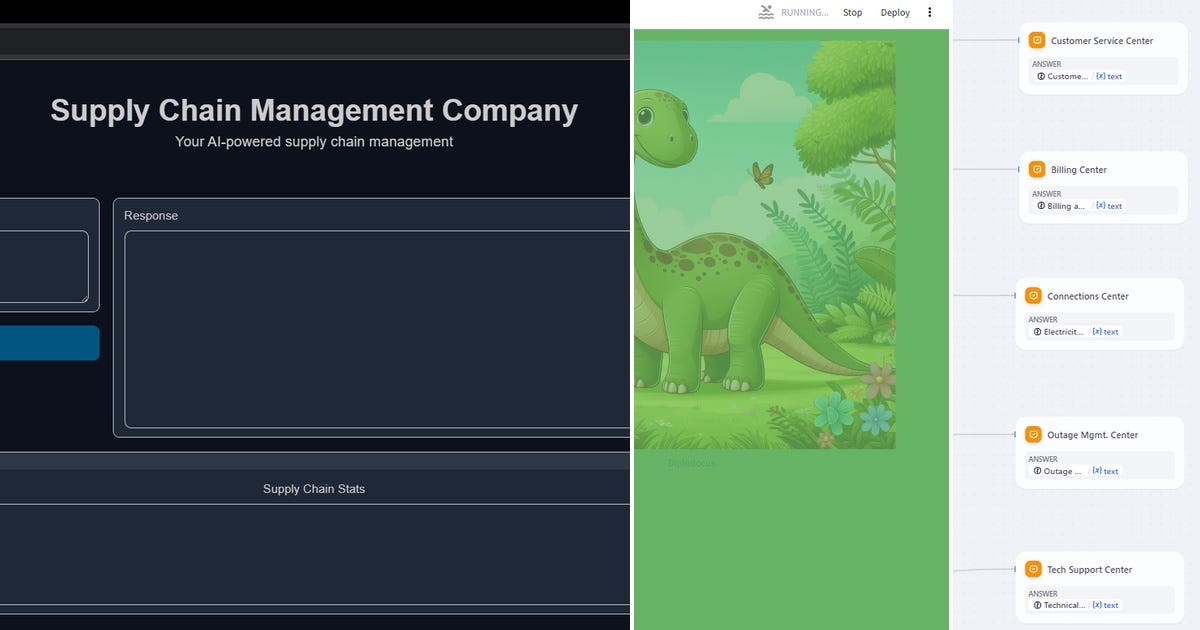Click the Connections Center node icon
This screenshot has height=630, width=1200.
[x=1032, y=295]
